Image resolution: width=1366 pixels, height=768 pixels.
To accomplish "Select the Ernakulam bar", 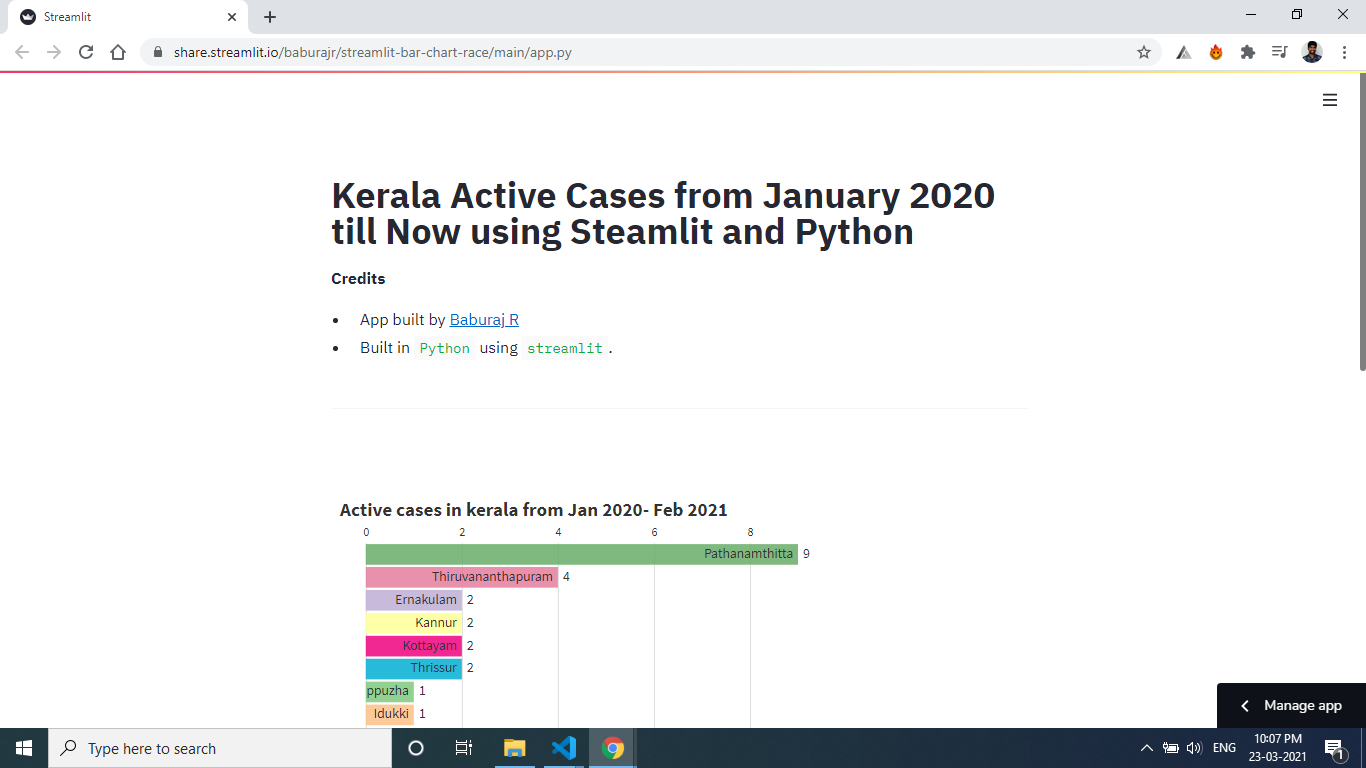I will (x=414, y=600).
